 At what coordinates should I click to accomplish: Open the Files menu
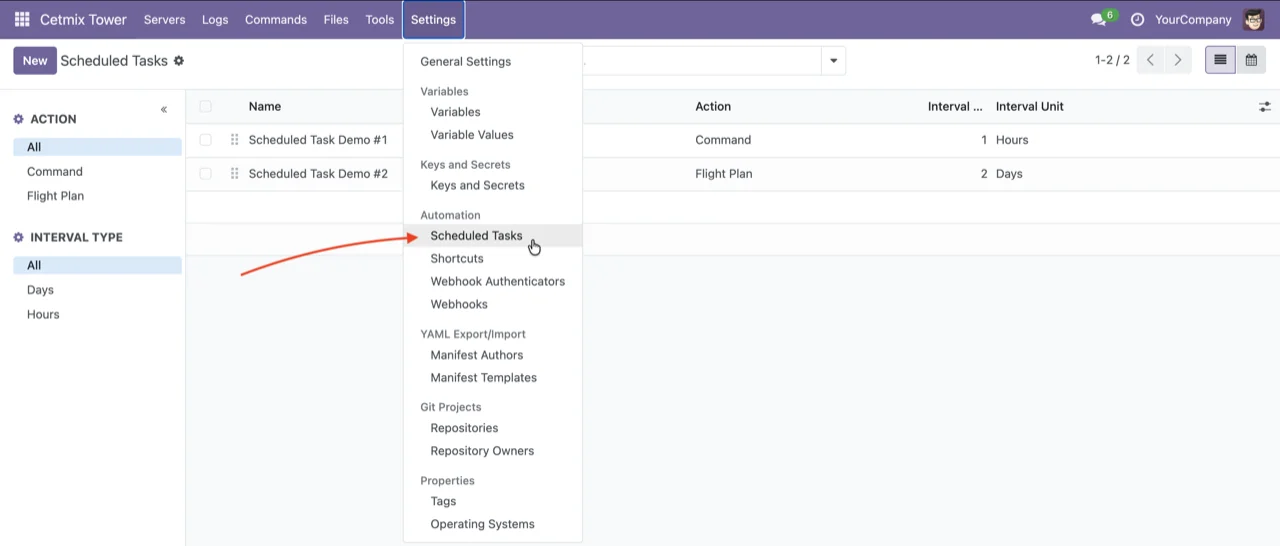[336, 19]
